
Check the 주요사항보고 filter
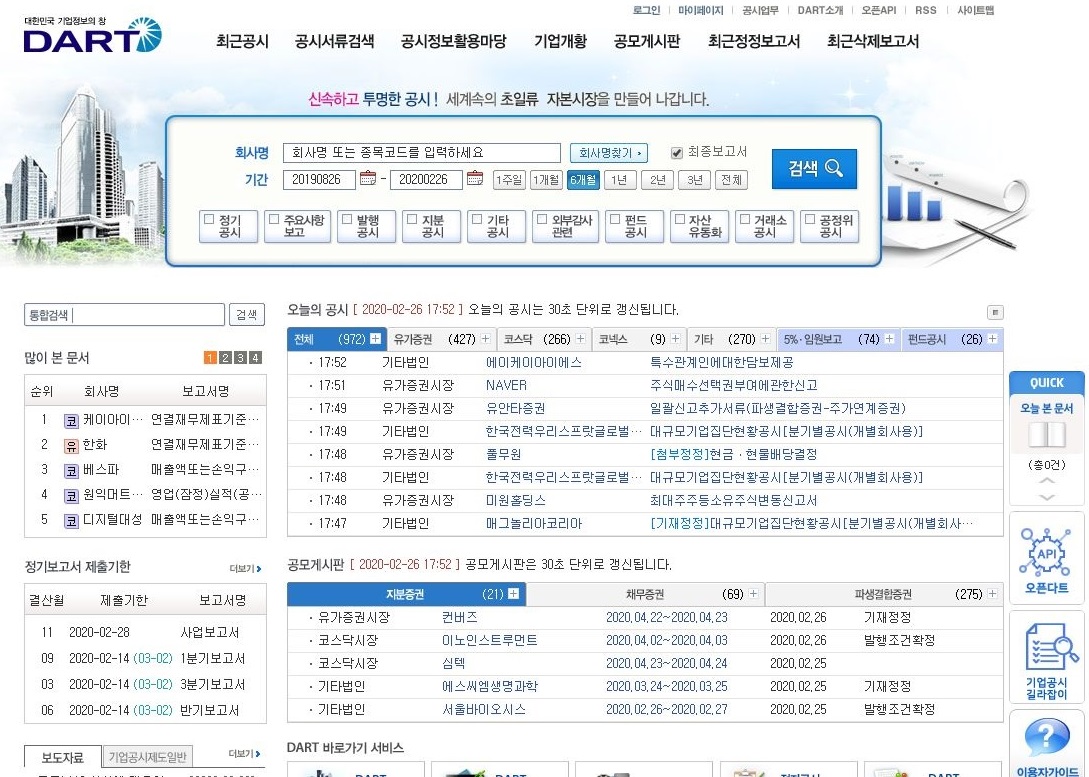pyautogui.click(x=274, y=219)
